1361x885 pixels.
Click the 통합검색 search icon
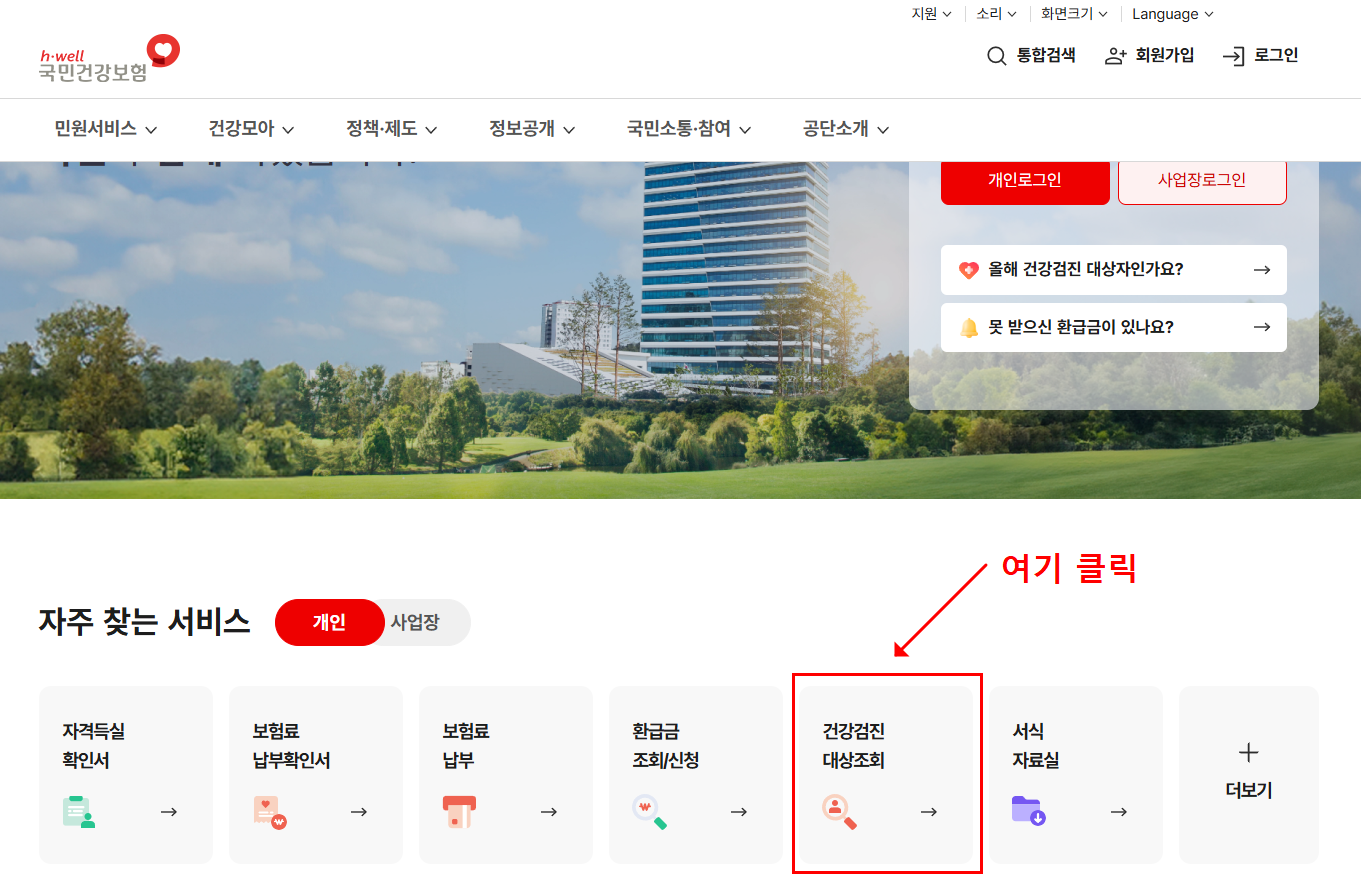pyautogui.click(x=996, y=56)
